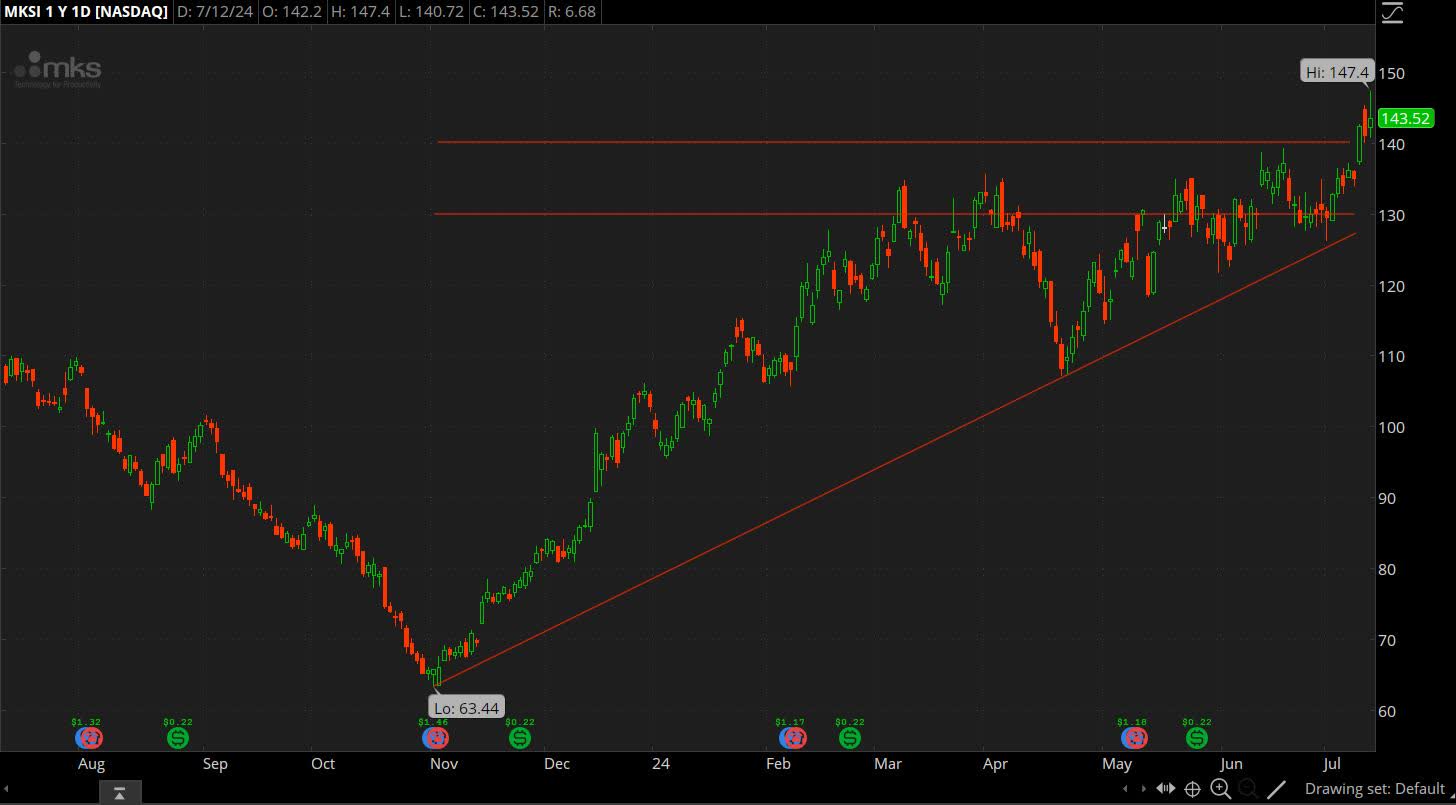The image size is (1456, 805).
Task: Select the MKSI 1 Y 1D title
Action: tap(46, 12)
